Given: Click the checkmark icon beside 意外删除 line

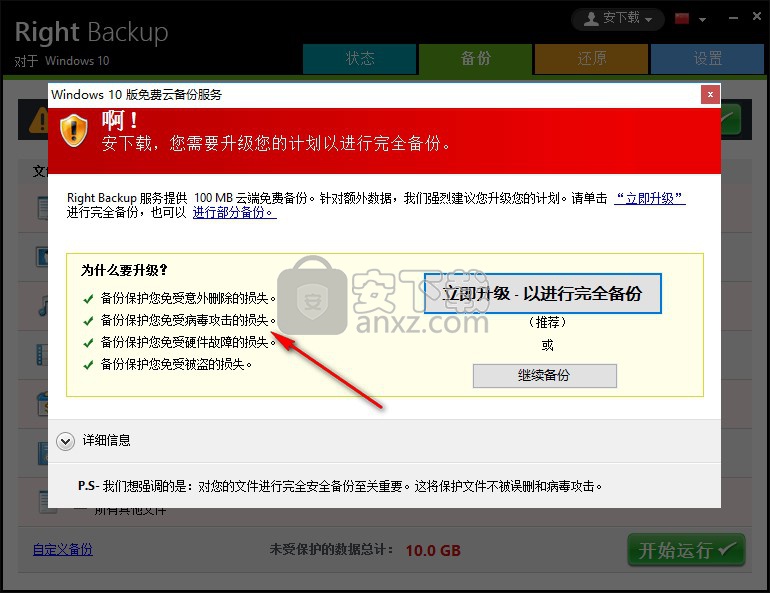Looking at the screenshot, I should pyautogui.click(x=88, y=299).
